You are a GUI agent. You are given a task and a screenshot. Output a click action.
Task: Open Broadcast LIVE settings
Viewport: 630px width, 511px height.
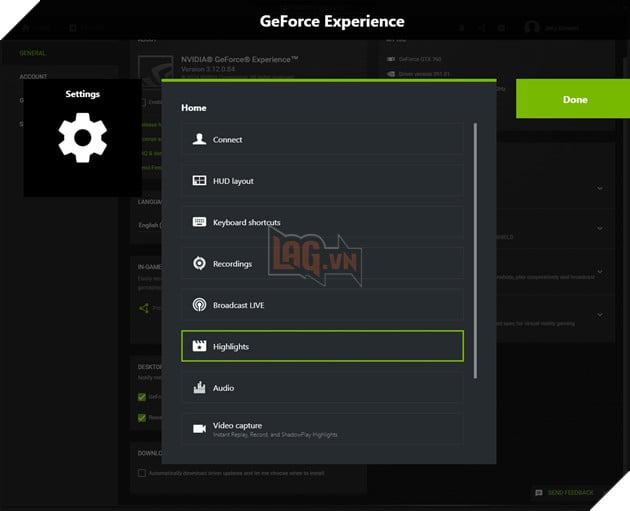coord(322,305)
